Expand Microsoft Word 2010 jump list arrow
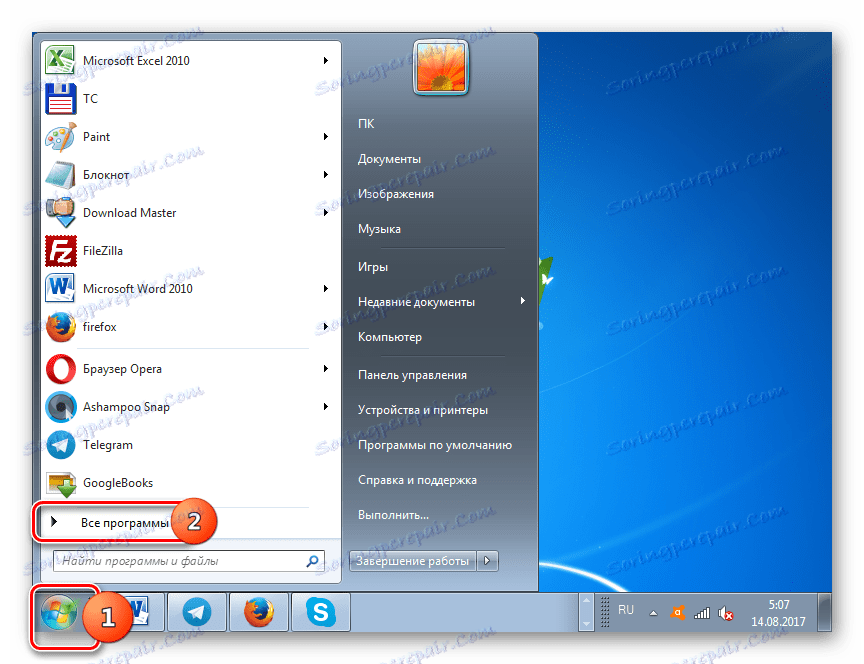The height and width of the screenshot is (664, 864). pos(326,289)
